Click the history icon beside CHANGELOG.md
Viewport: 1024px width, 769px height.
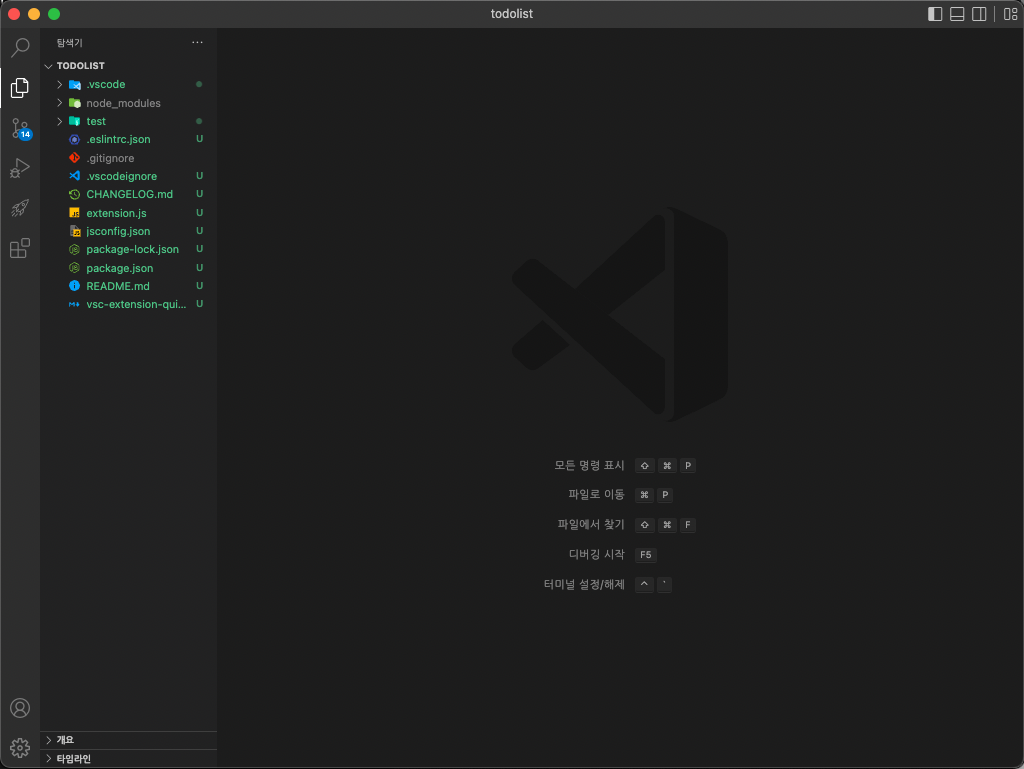point(74,195)
